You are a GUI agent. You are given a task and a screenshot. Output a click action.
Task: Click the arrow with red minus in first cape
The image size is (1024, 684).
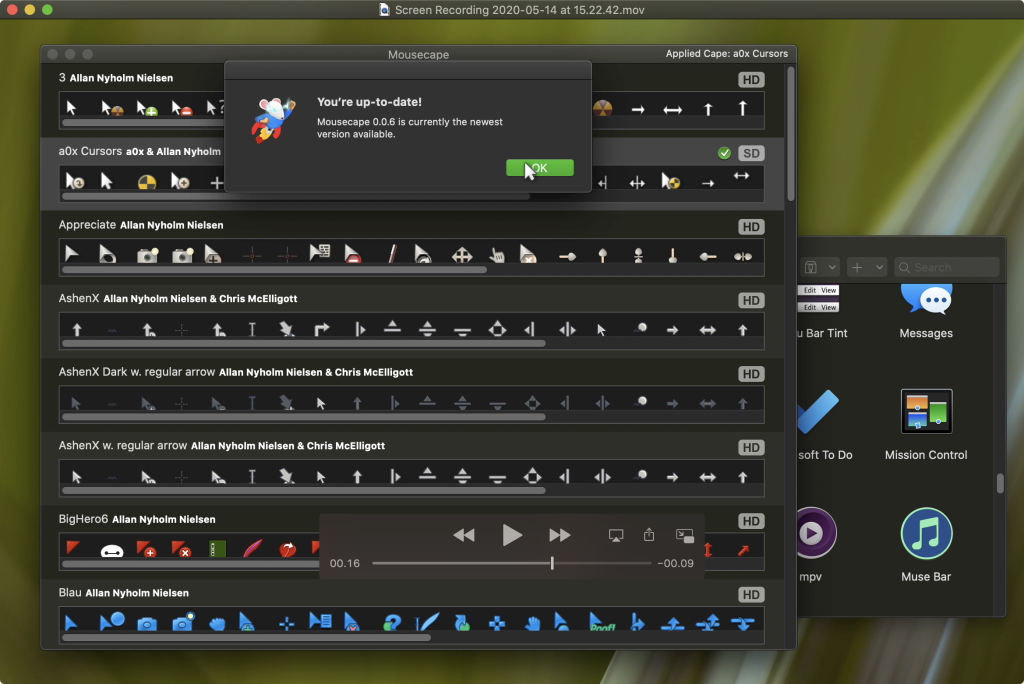[x=182, y=108]
